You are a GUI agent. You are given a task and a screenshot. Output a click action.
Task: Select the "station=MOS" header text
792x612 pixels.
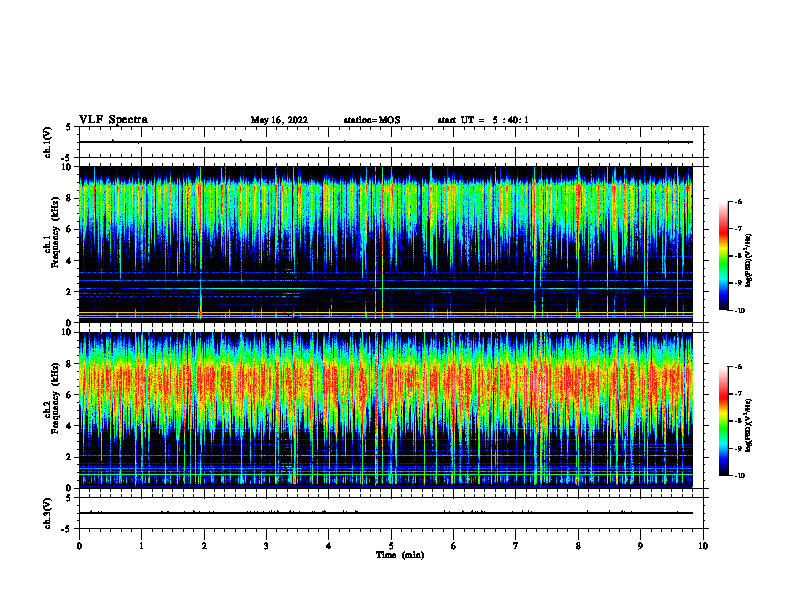[372, 120]
